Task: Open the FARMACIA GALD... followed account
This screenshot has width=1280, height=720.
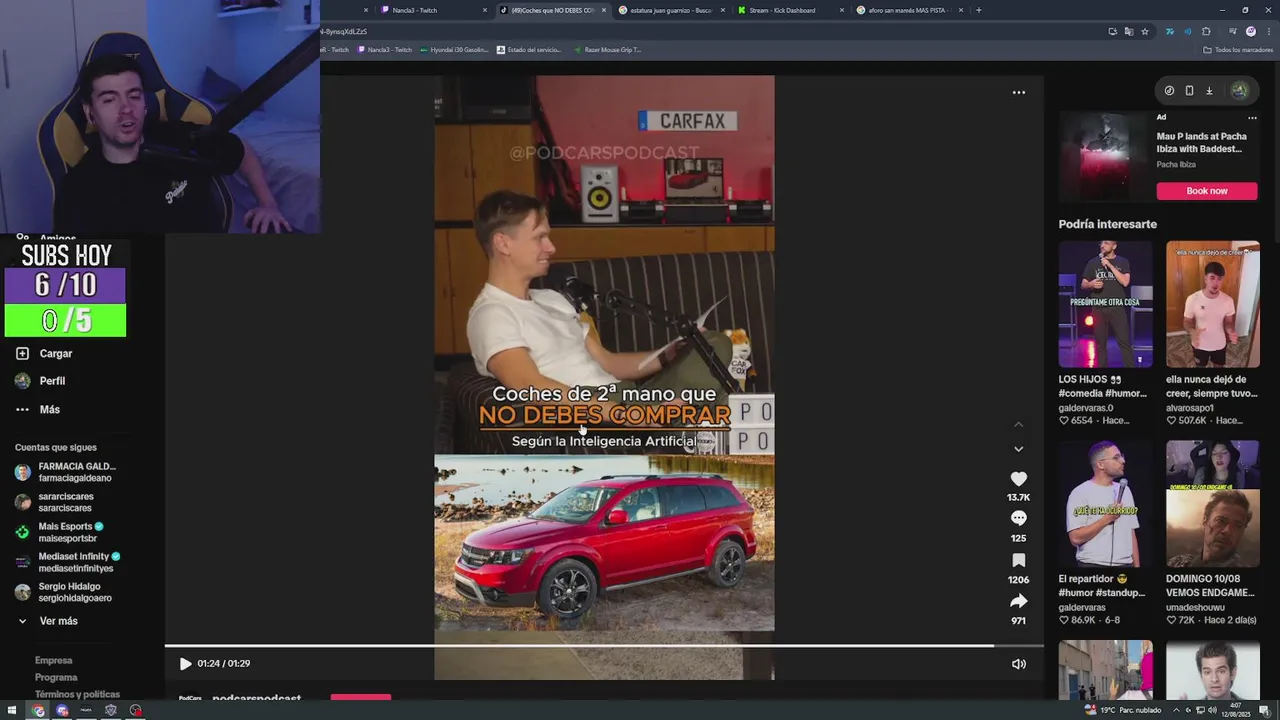Action: [x=66, y=472]
